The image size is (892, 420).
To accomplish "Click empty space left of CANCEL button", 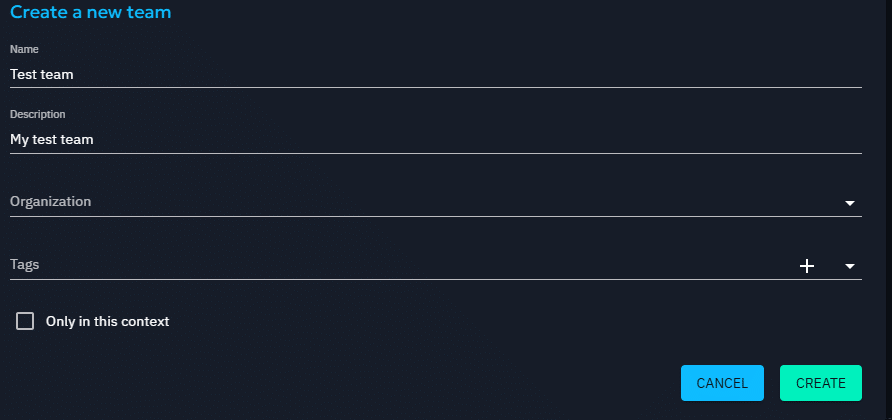I will (400, 383).
